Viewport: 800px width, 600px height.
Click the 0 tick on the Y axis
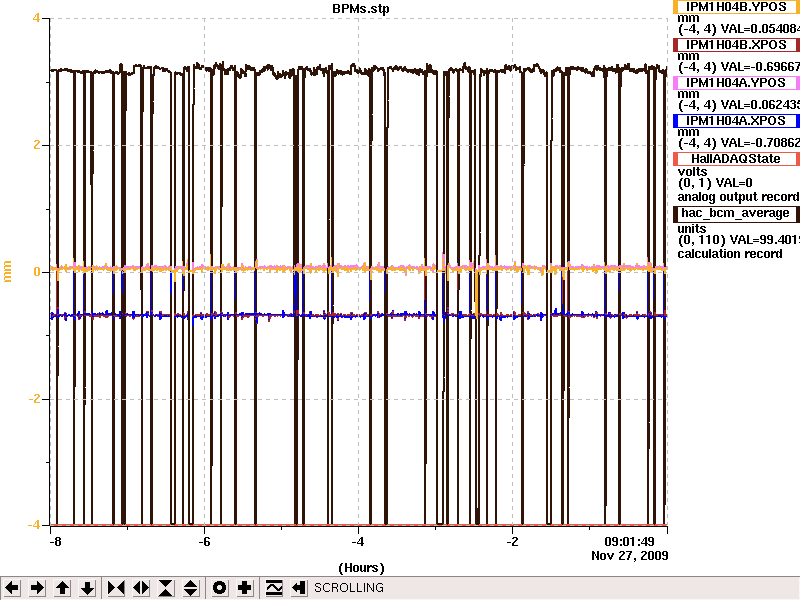pyautogui.click(x=37, y=272)
